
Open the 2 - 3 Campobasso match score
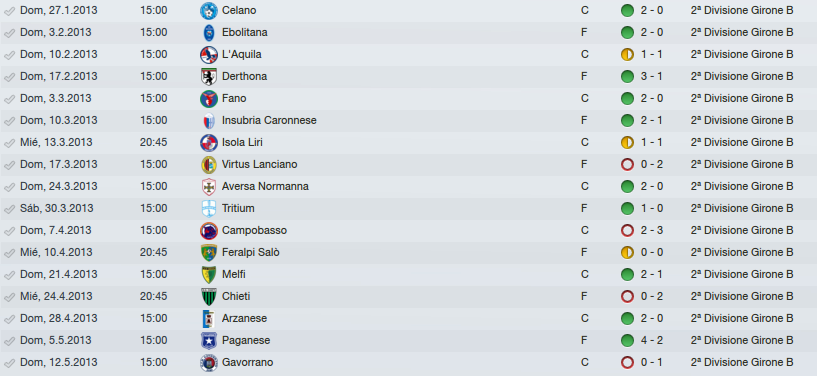652,230
